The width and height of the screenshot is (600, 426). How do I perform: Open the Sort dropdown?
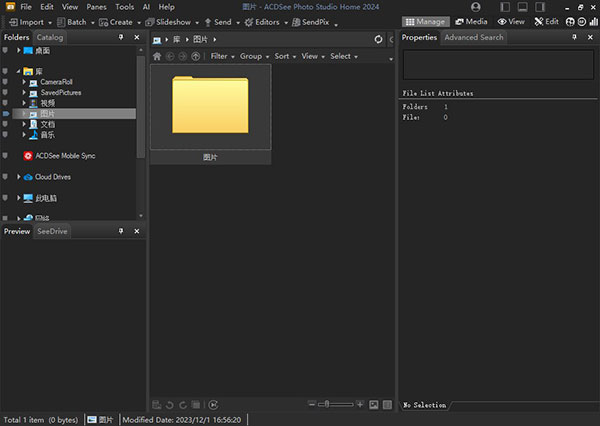click(284, 56)
